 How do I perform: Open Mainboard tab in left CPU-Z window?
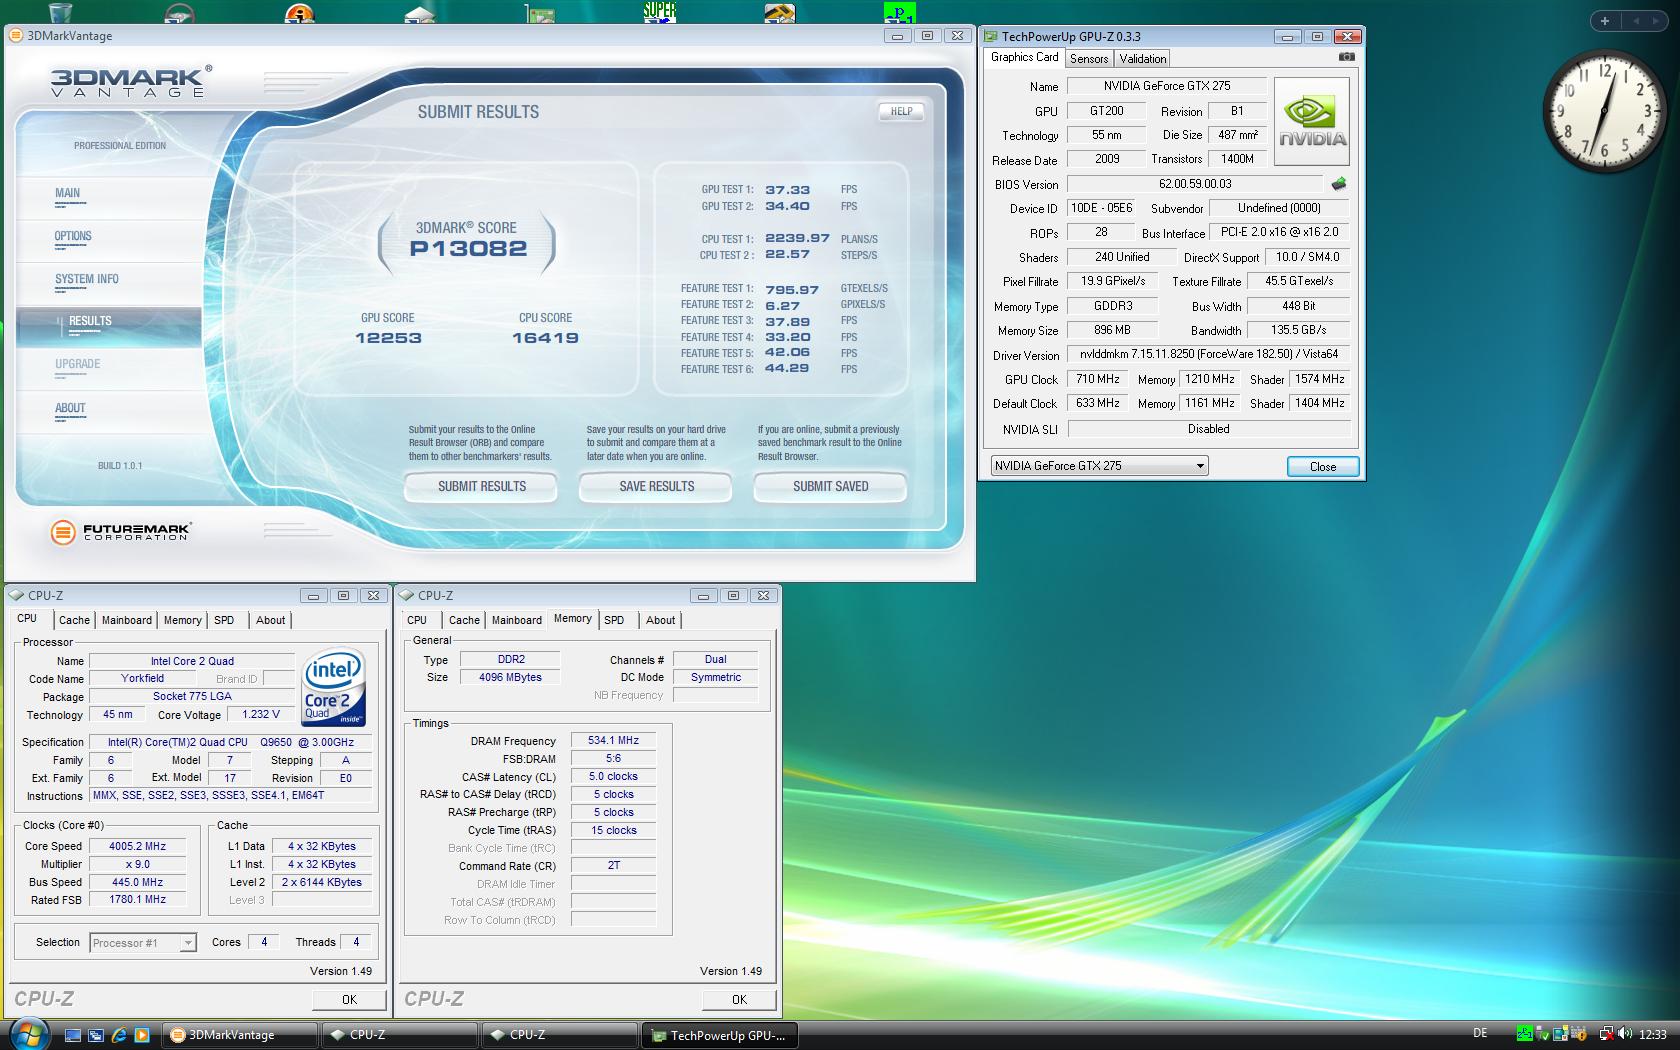pyautogui.click(x=127, y=620)
